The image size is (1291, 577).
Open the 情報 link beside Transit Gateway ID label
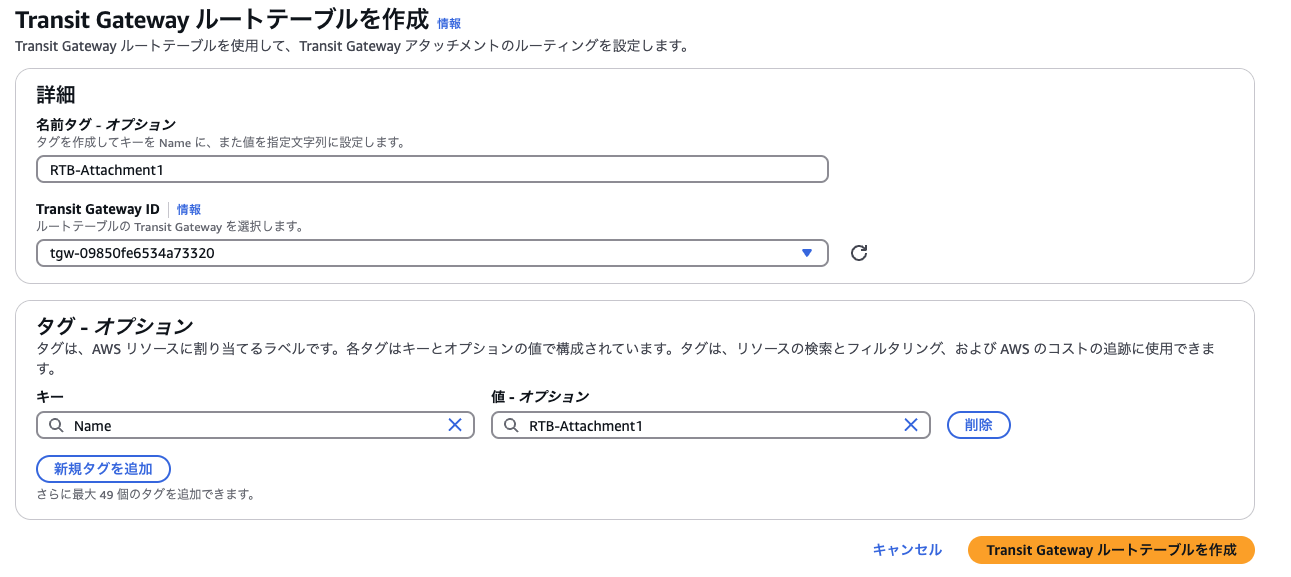[x=189, y=209]
